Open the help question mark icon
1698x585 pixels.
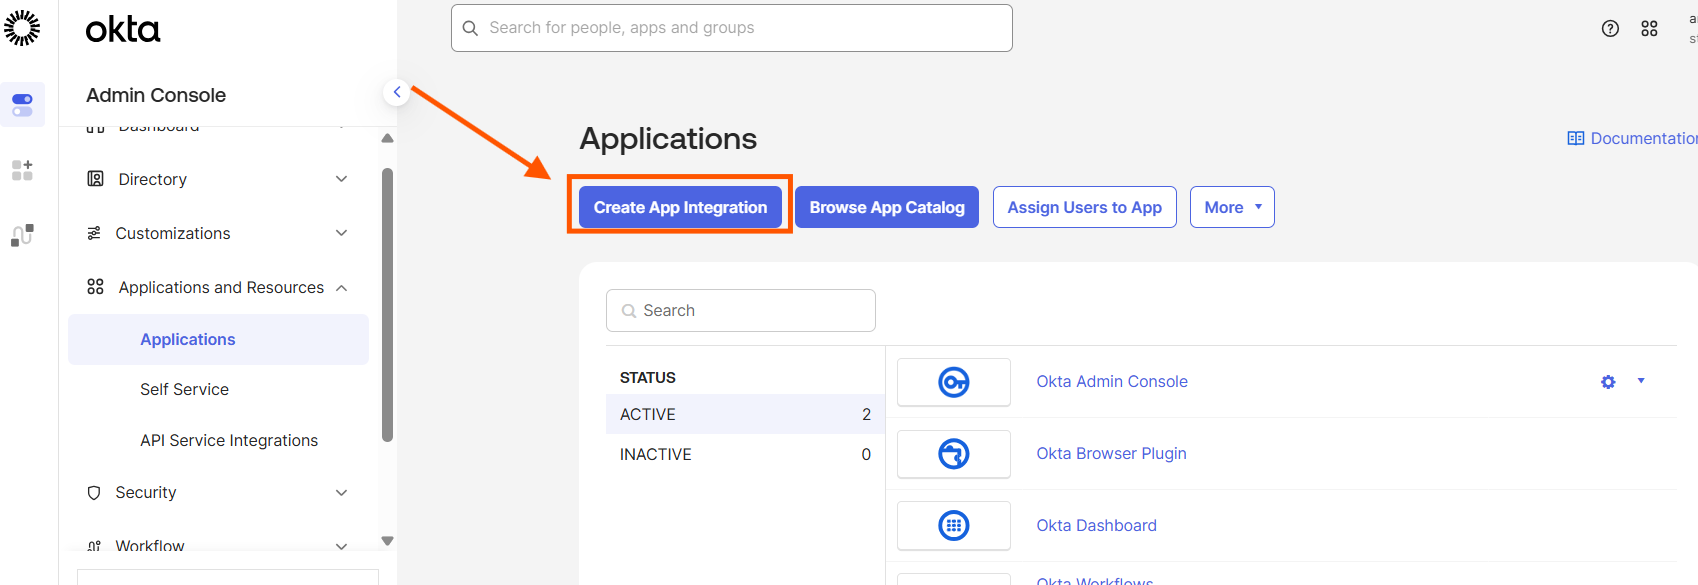point(1610,28)
